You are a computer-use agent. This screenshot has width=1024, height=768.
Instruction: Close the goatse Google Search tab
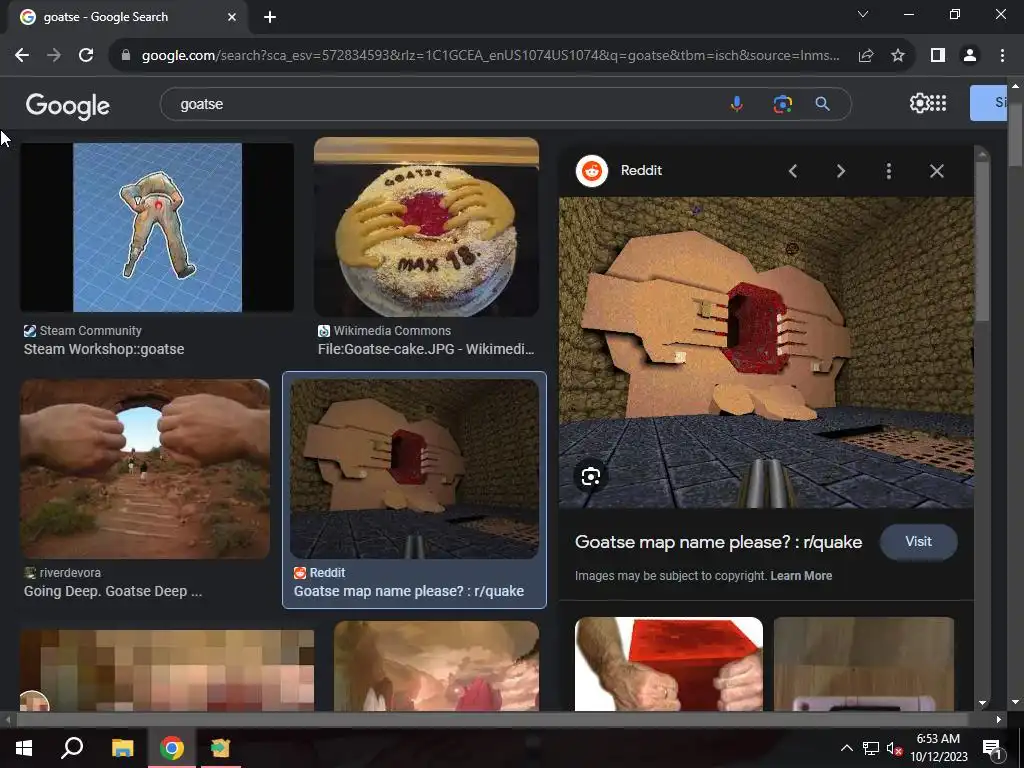[232, 17]
